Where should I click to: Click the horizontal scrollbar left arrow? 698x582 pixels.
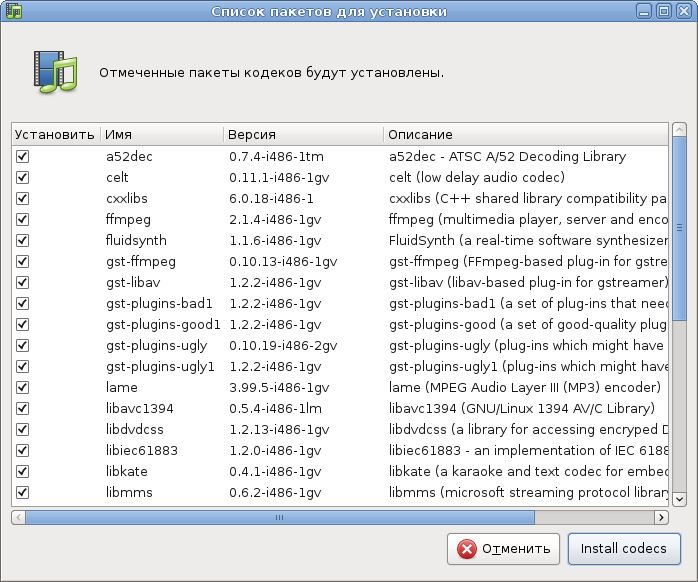[18, 517]
